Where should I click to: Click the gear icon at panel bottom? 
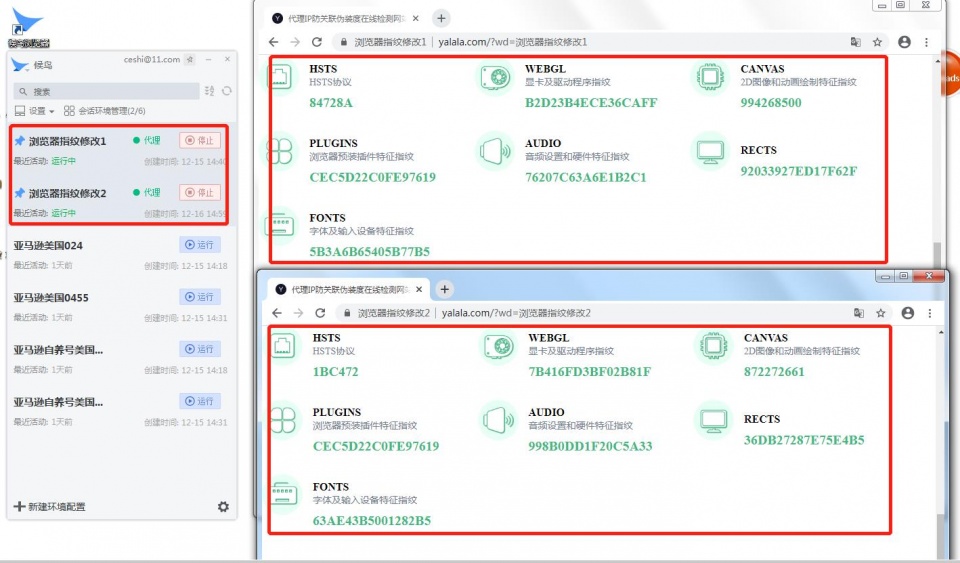[x=223, y=507]
